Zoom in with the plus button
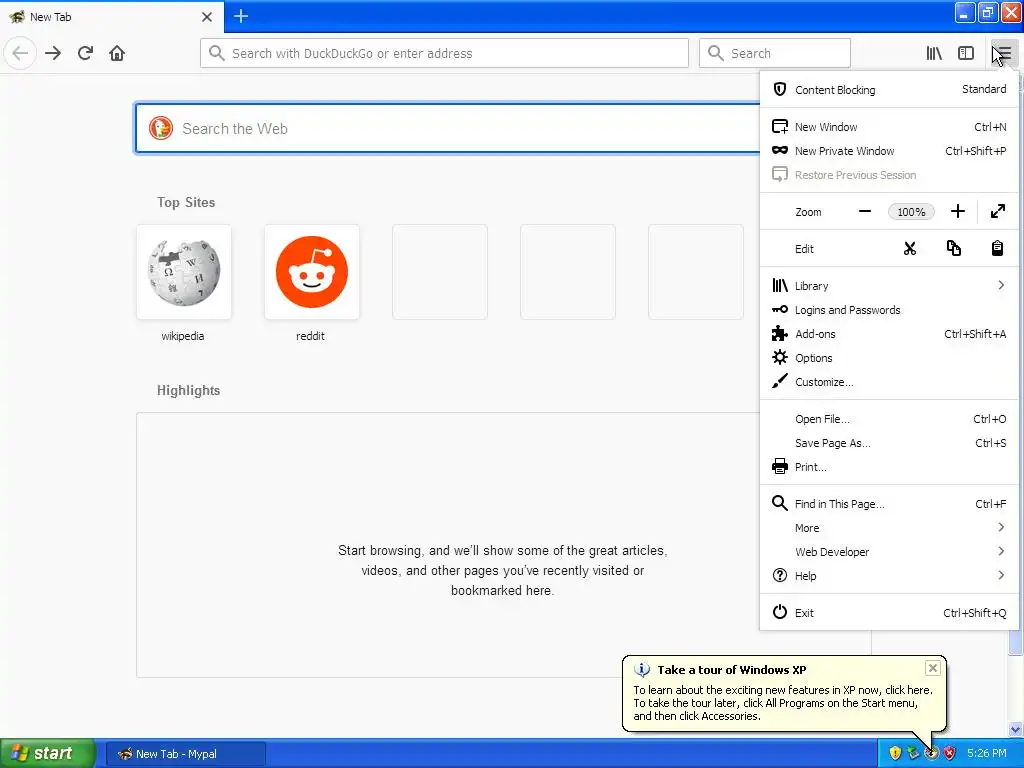1024x768 pixels. click(957, 212)
